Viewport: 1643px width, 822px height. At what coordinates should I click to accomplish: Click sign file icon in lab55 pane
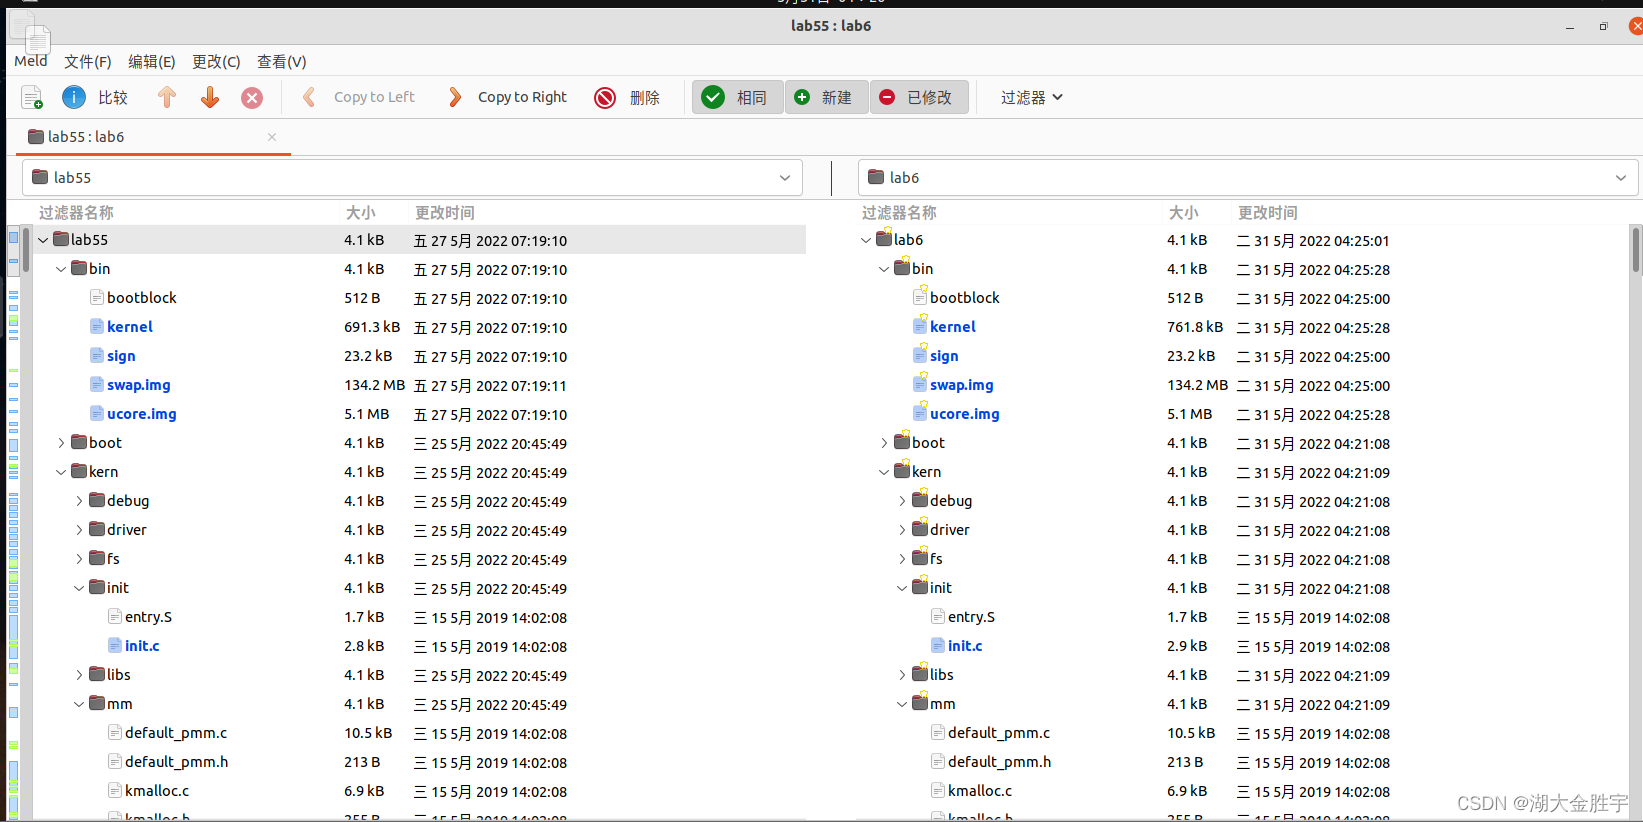(x=97, y=355)
